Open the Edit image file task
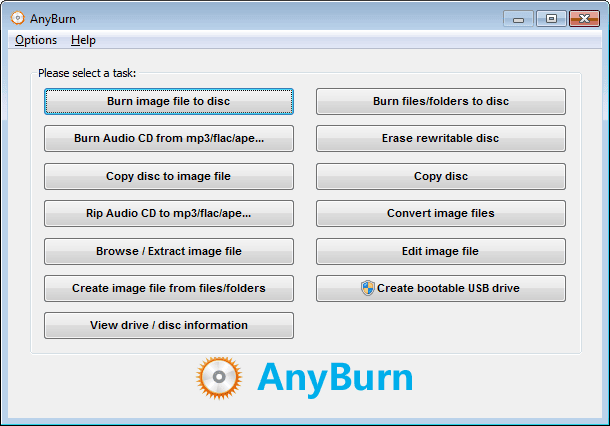 pos(441,251)
